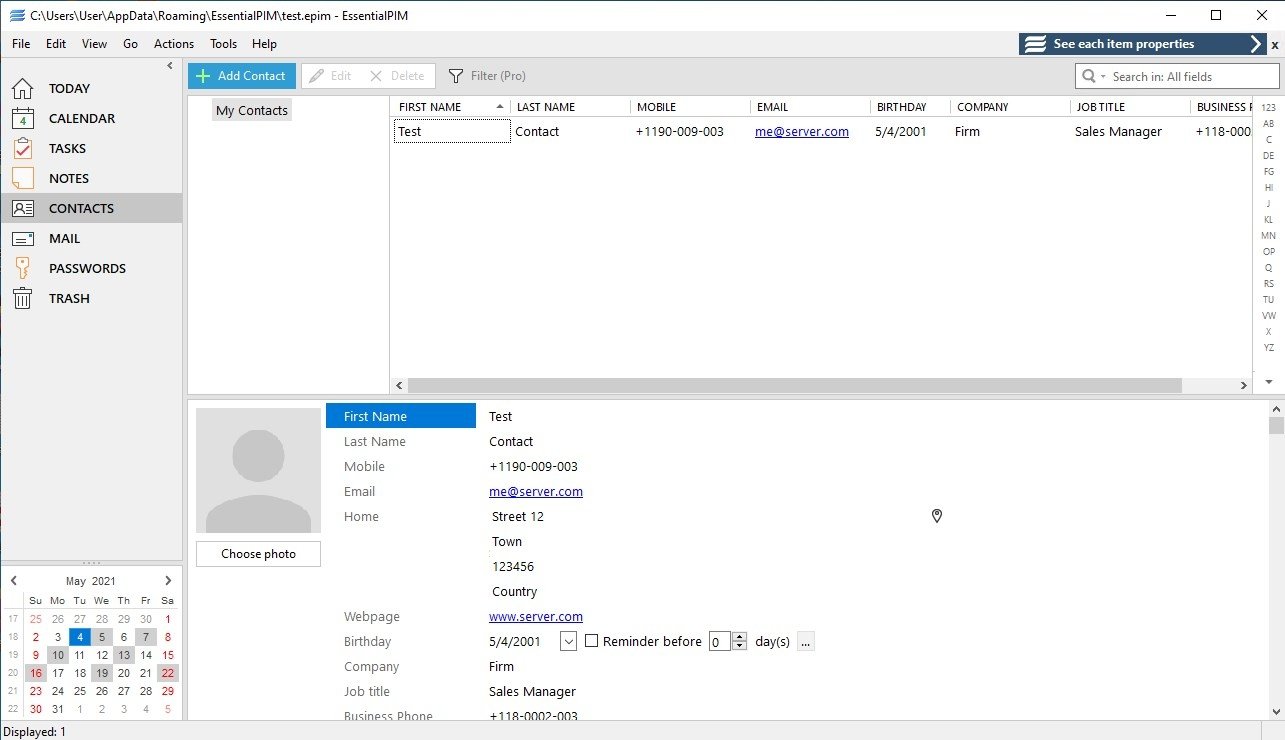The width and height of the screenshot is (1285, 740).
Task: Click the details pane vertical scrollbar
Action: coord(1276,425)
